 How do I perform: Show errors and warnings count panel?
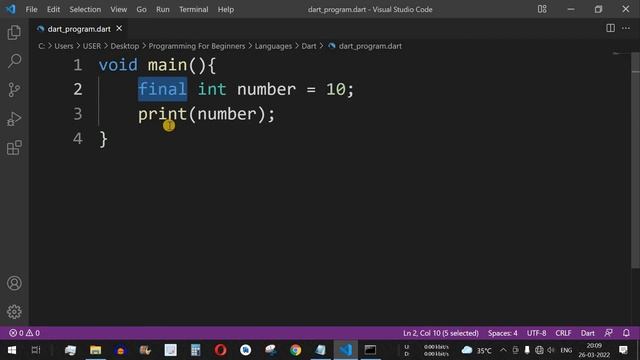click(24, 333)
